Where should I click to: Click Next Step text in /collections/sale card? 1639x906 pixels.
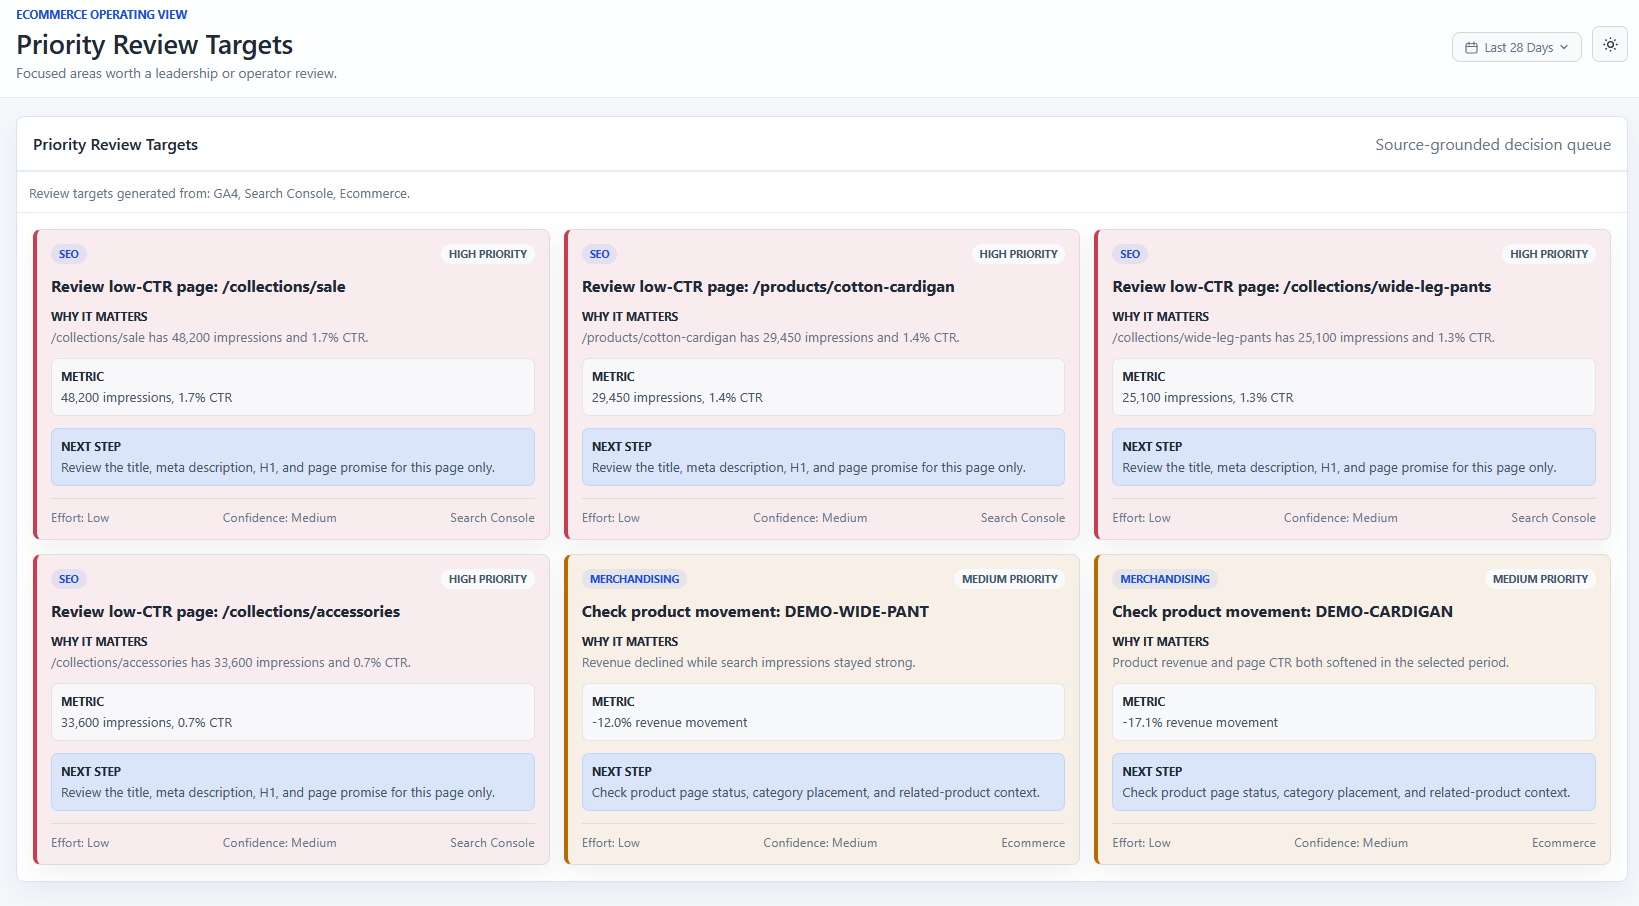click(x=278, y=468)
